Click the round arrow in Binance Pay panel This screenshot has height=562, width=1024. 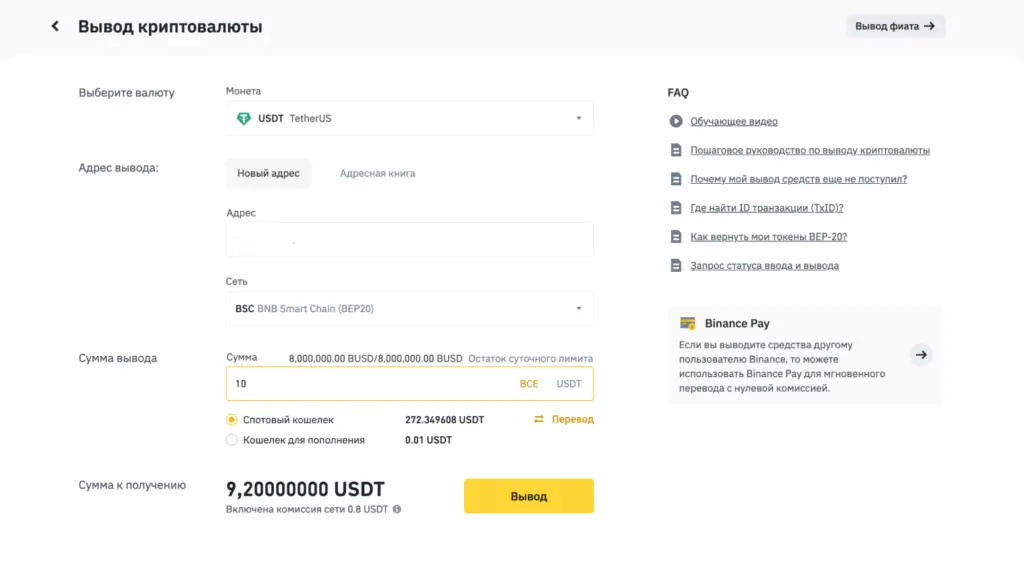pyautogui.click(x=921, y=354)
